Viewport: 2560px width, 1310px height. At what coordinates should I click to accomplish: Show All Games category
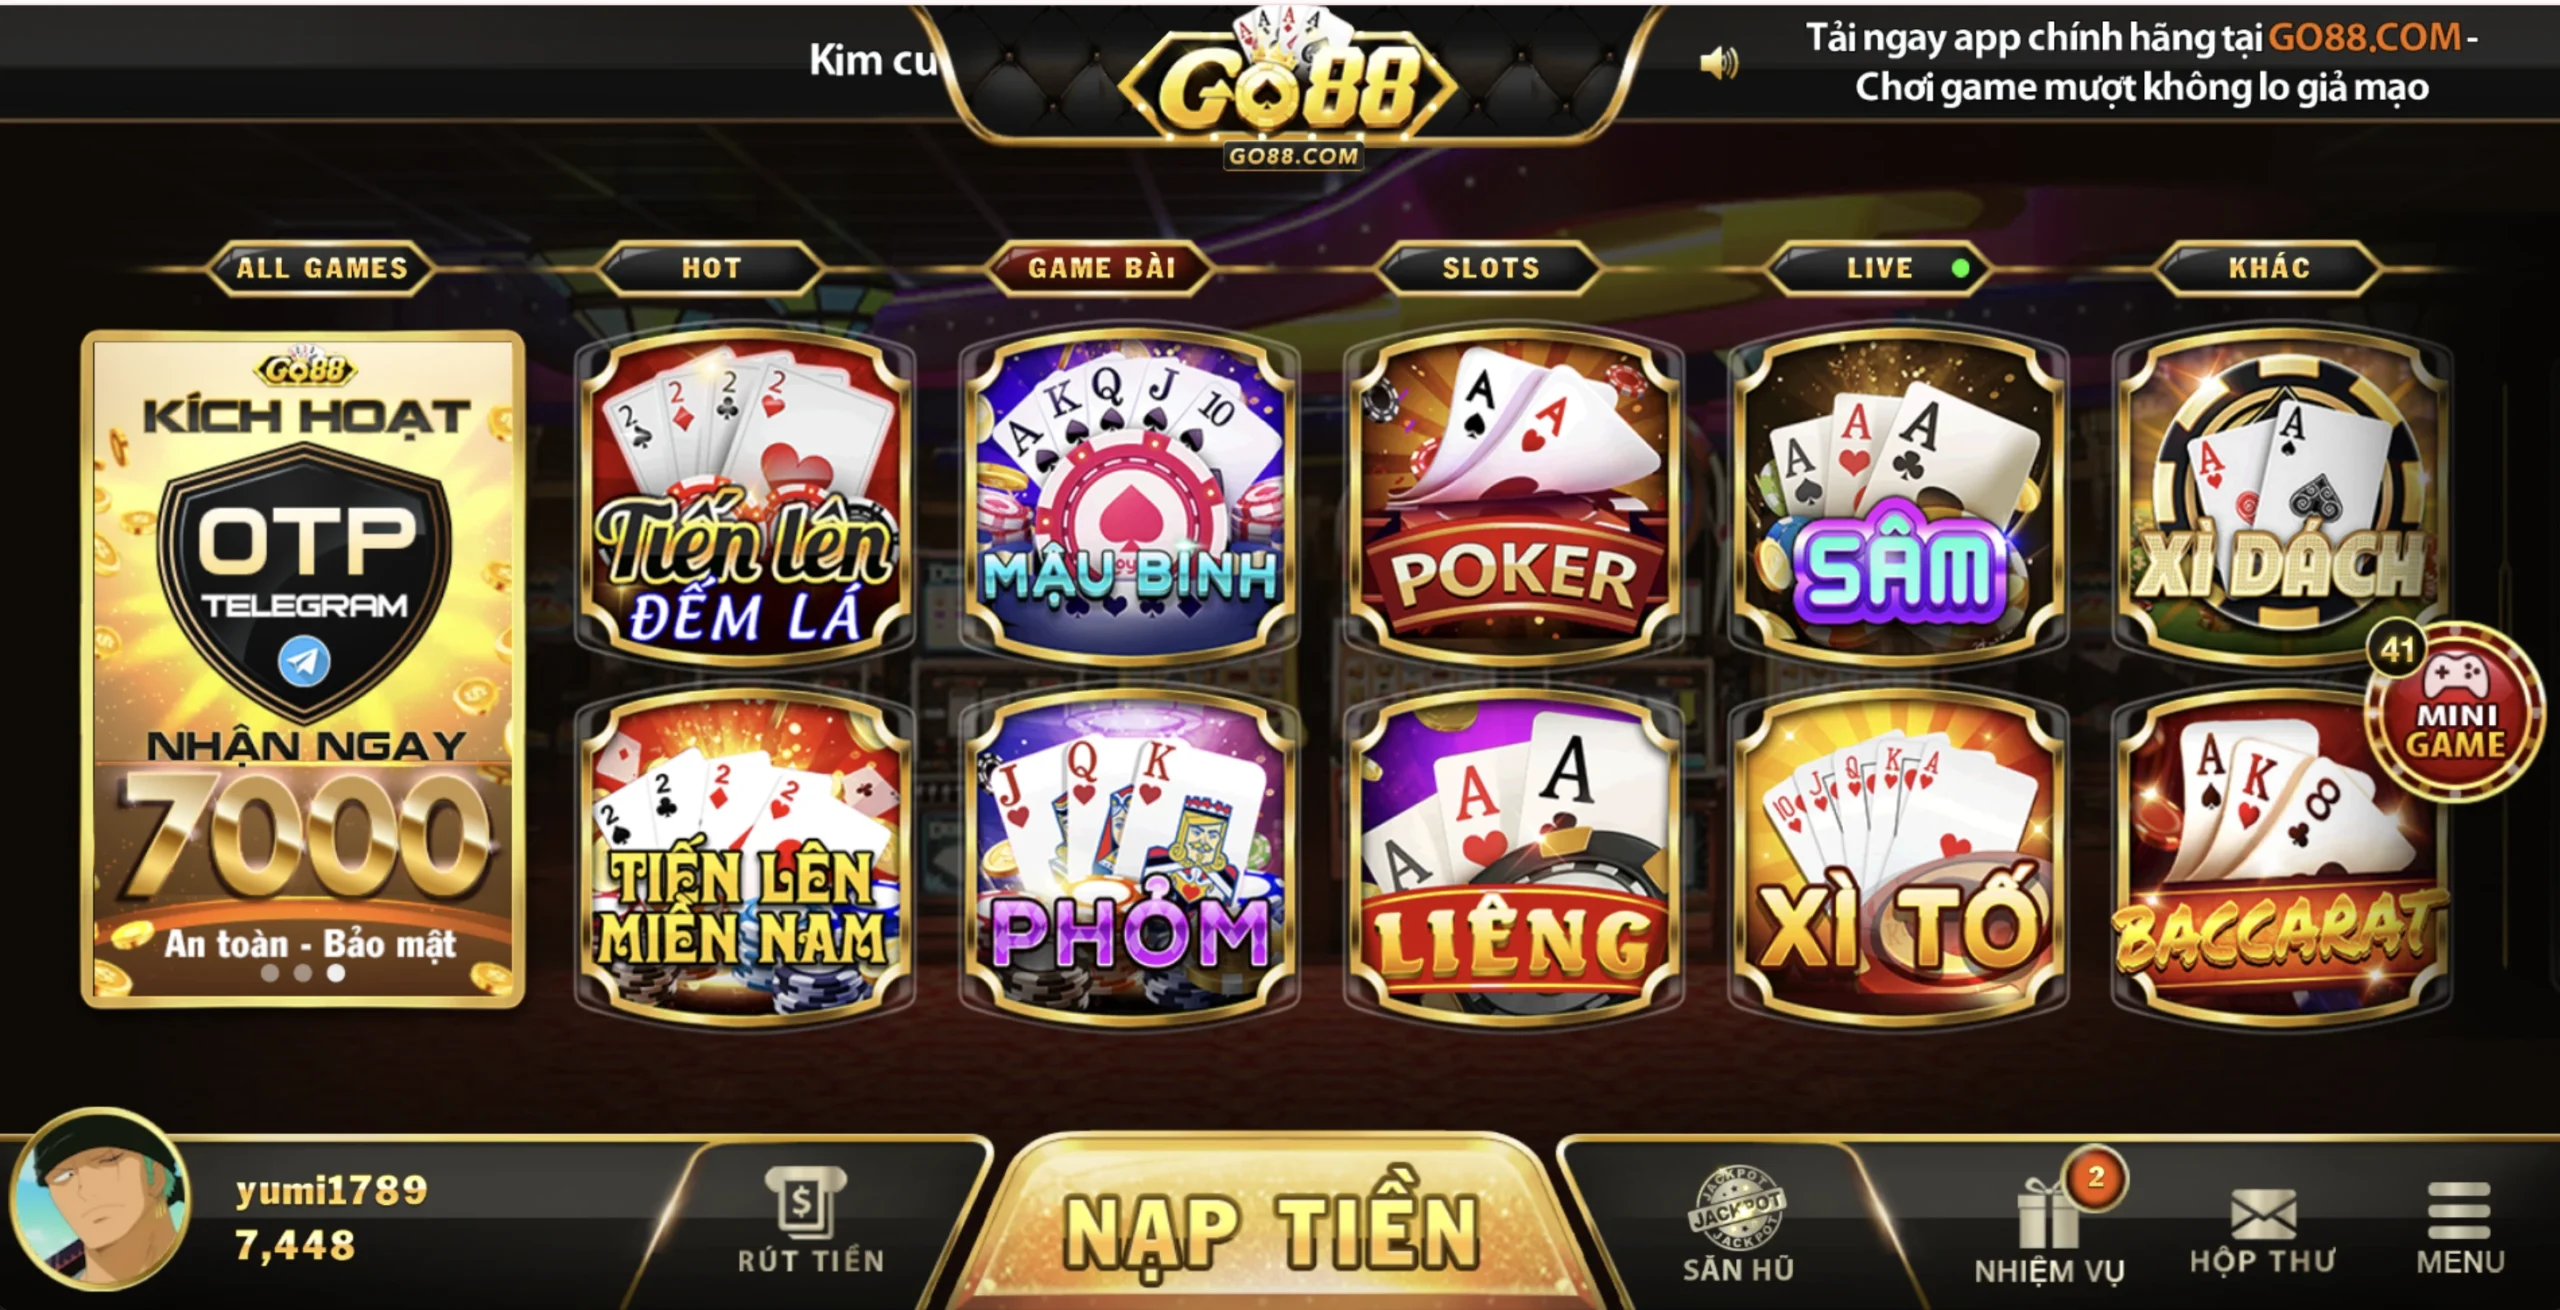click(321, 268)
